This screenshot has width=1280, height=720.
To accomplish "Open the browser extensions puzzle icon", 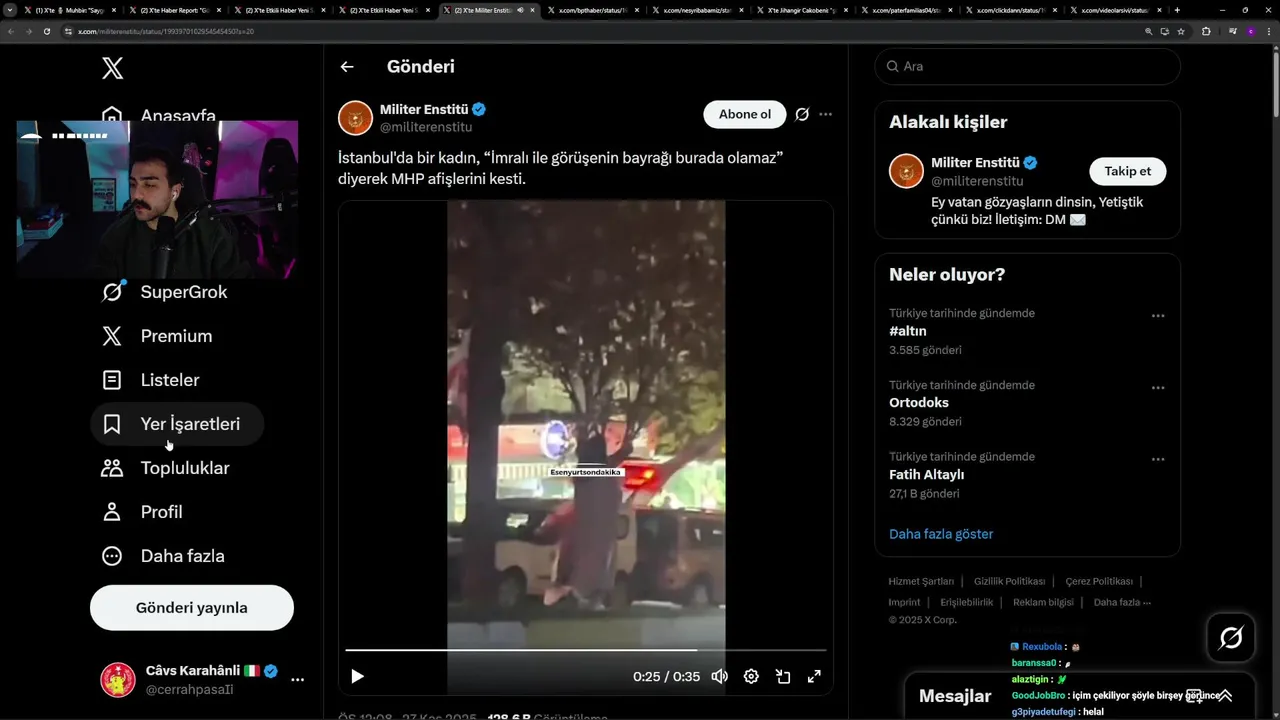I will [x=1205, y=31].
